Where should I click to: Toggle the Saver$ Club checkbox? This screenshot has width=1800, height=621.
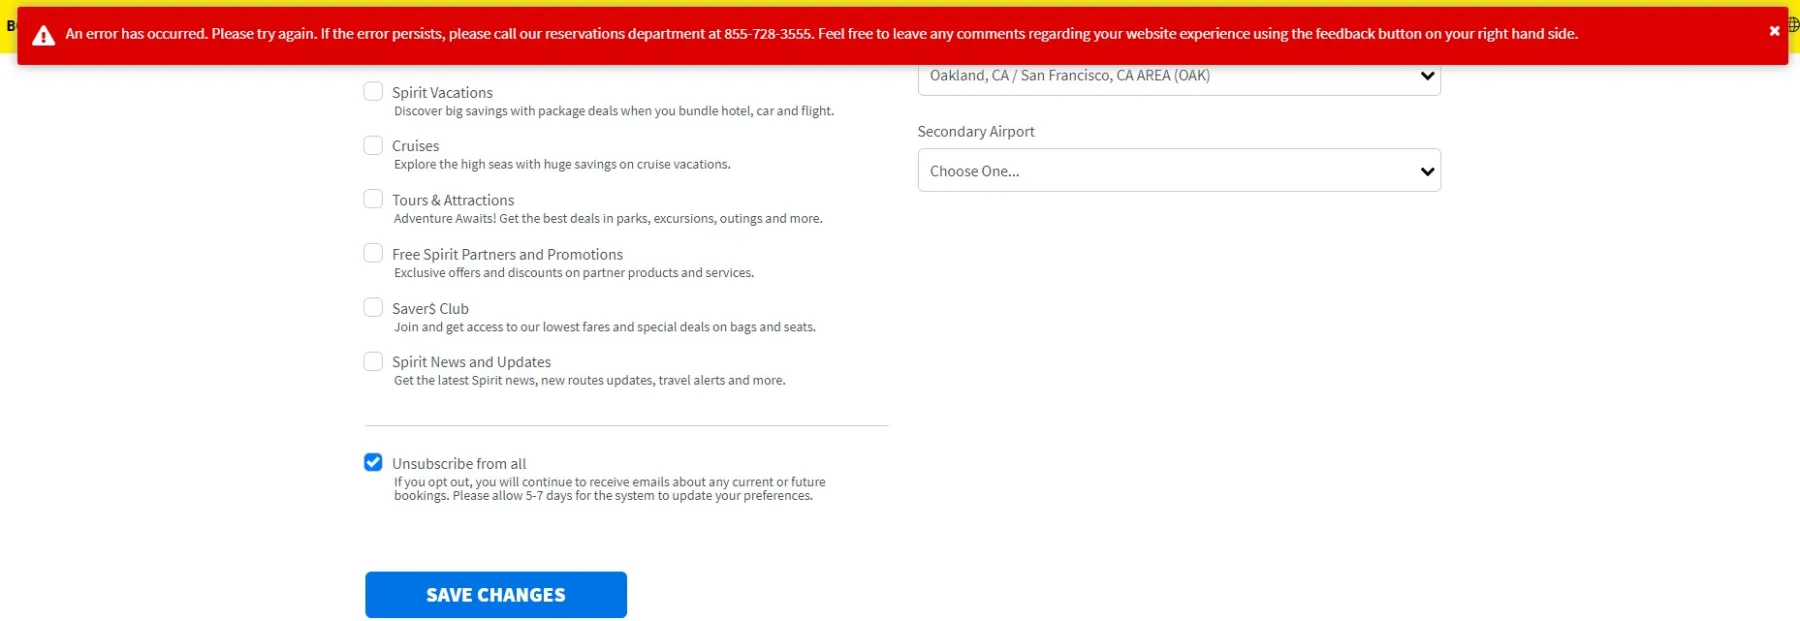point(373,308)
